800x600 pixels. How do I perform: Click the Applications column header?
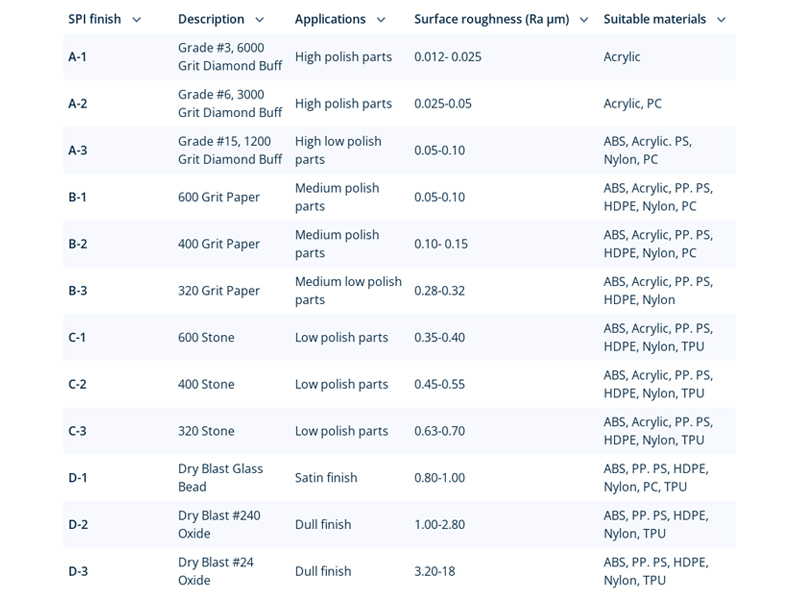[x=330, y=19]
